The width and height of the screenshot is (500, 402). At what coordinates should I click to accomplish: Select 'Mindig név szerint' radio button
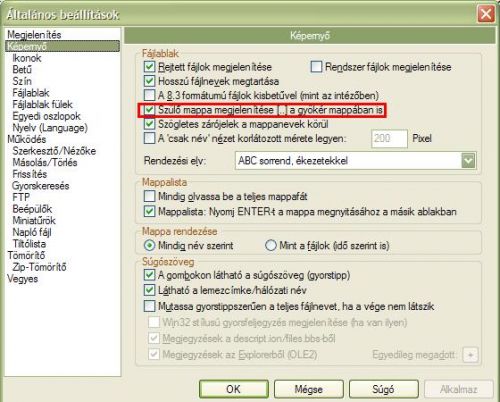point(149,246)
